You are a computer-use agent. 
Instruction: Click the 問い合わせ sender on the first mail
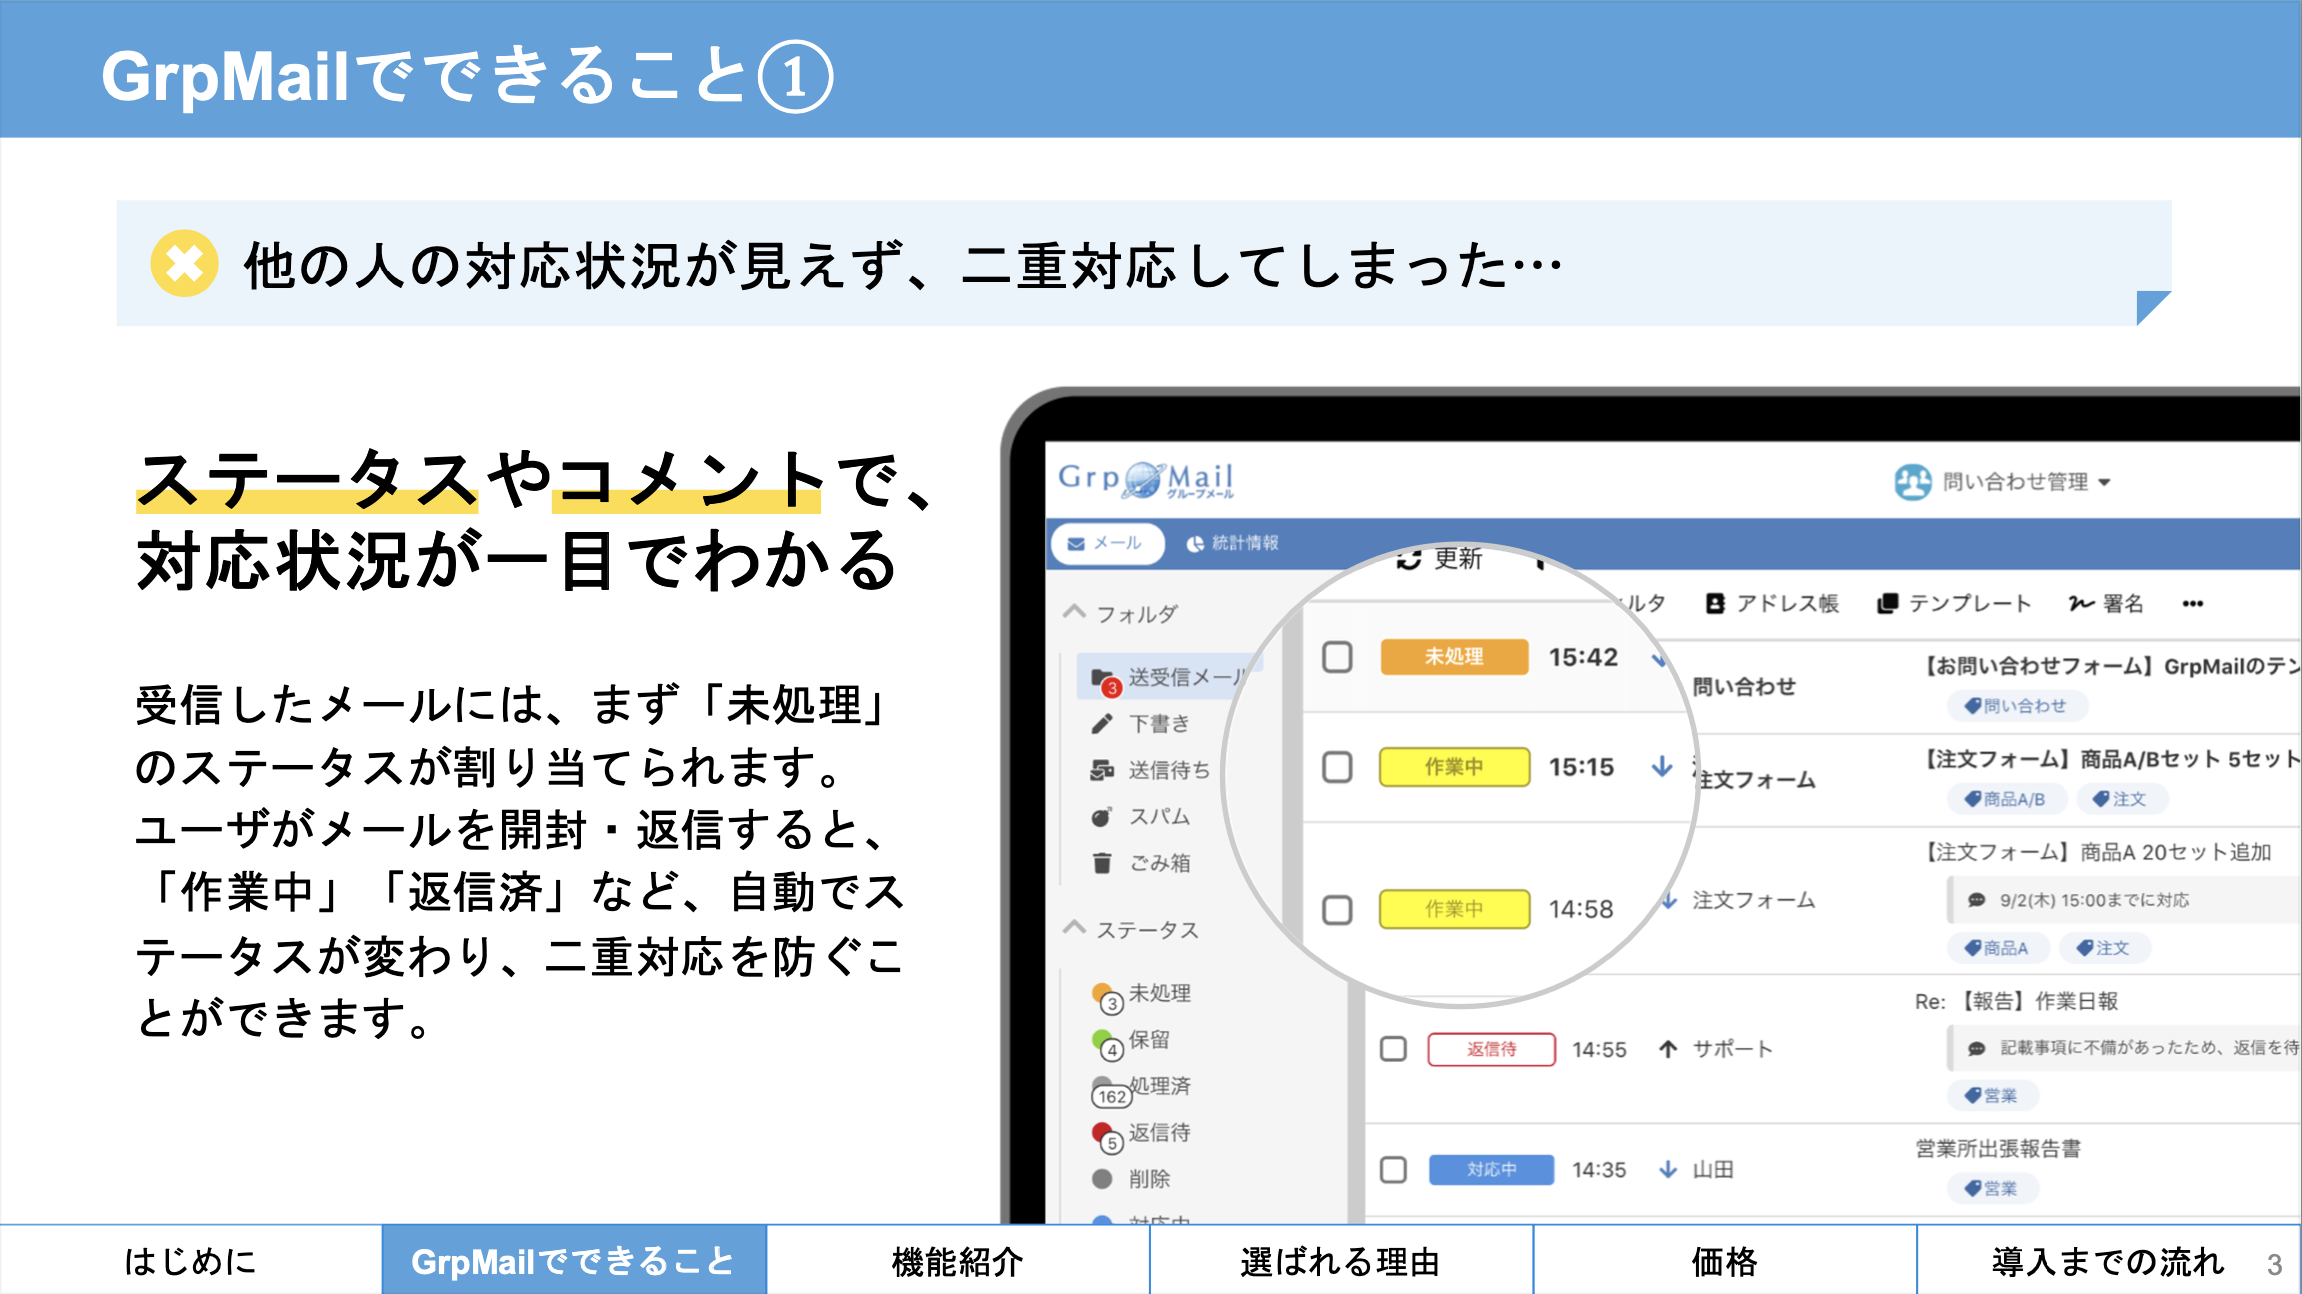click(x=1744, y=686)
